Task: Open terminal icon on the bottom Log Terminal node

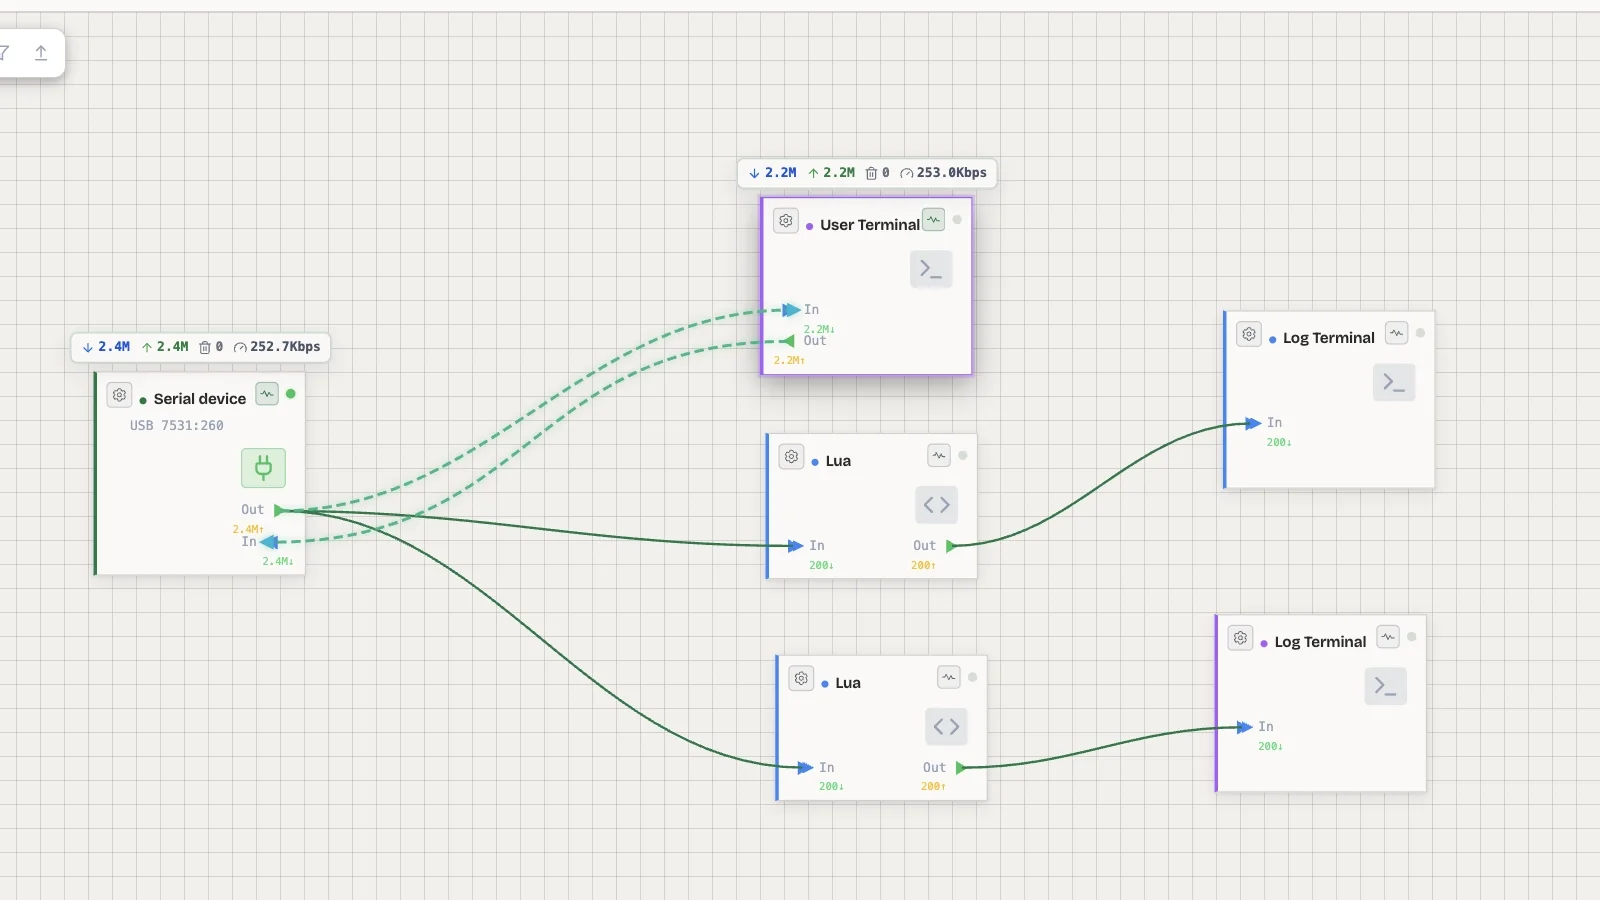Action: tap(1385, 686)
